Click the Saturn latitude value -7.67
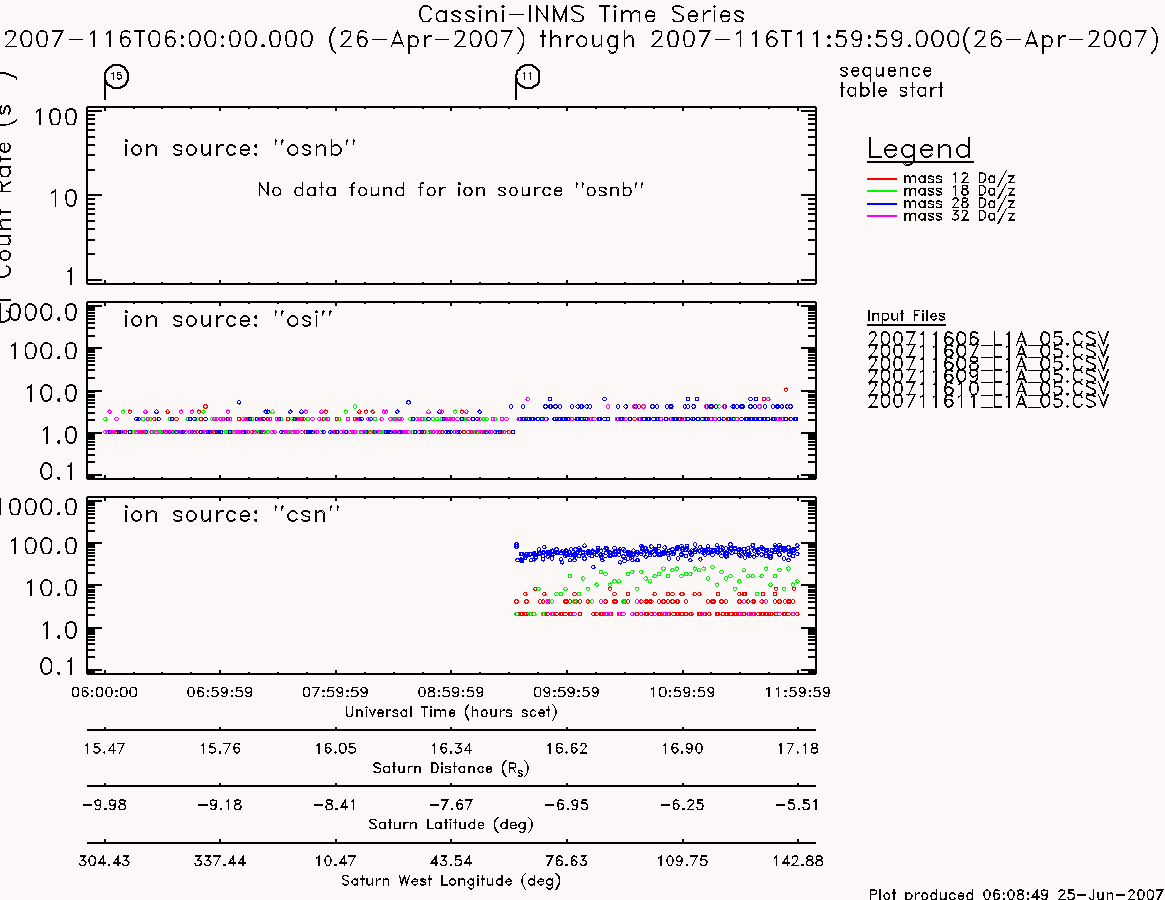 [x=451, y=805]
